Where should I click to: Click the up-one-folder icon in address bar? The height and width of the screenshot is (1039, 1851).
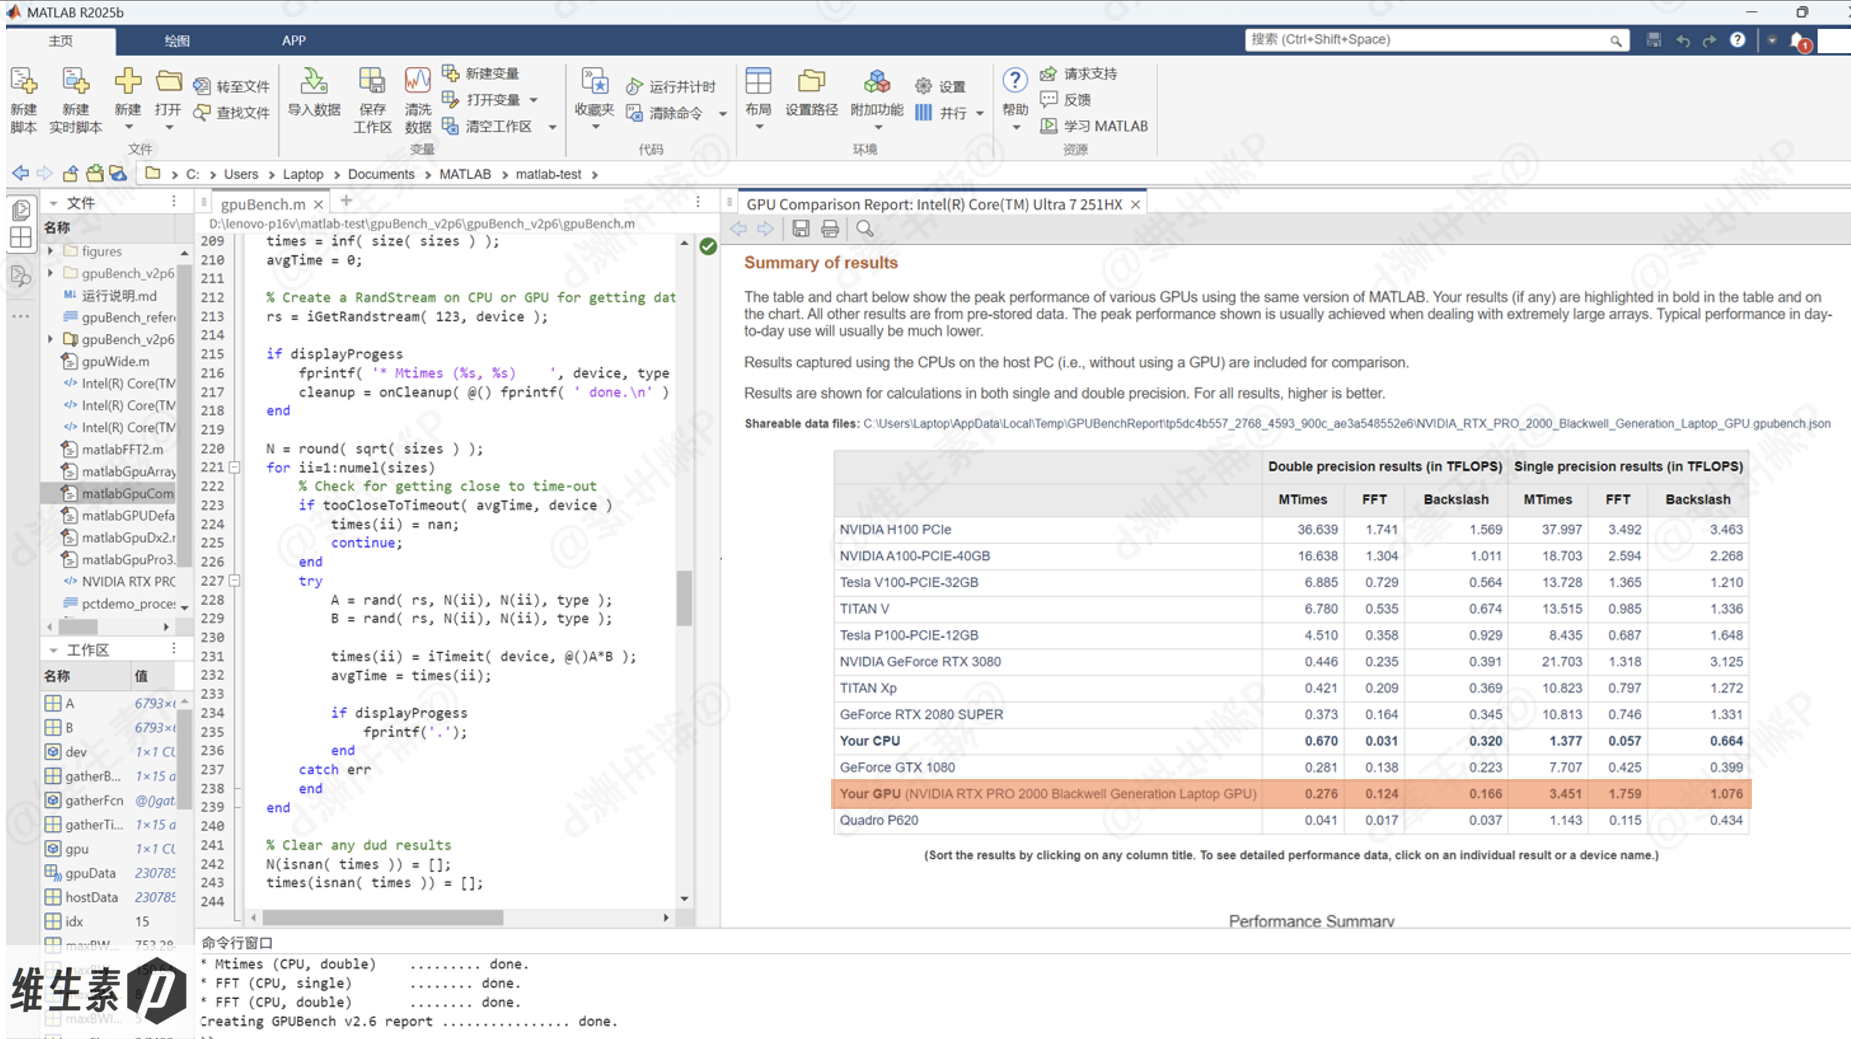click(x=70, y=173)
